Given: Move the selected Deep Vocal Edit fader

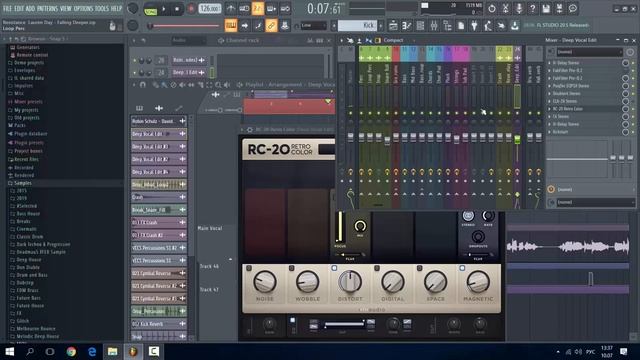Looking at the screenshot, I should [x=517, y=140].
